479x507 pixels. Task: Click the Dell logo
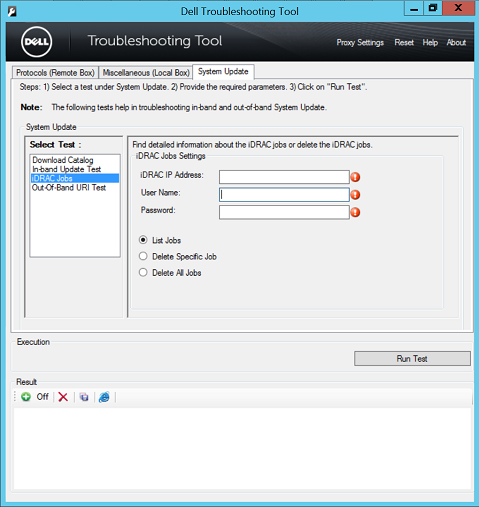pos(37,42)
